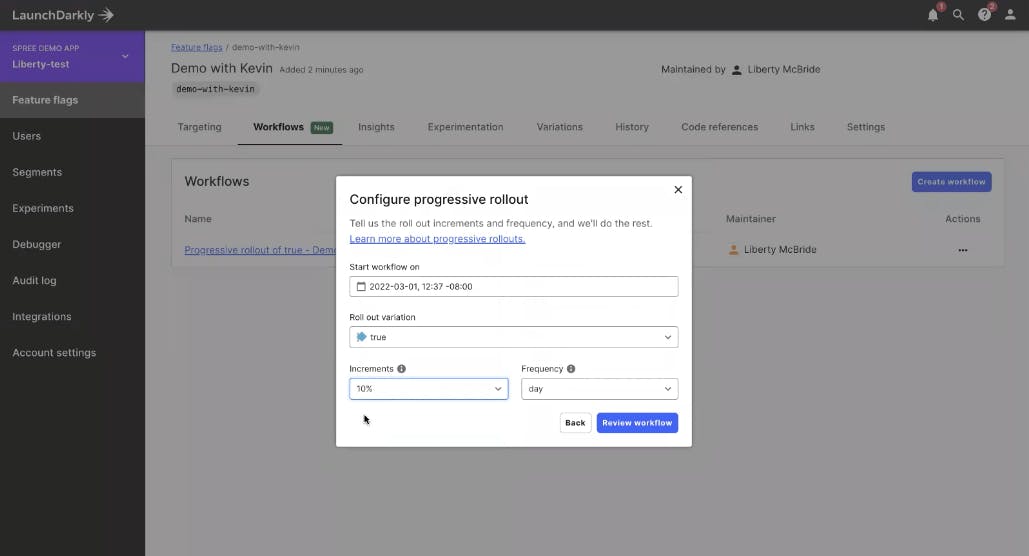Click the LaunchDarkly logo
Image resolution: width=1029 pixels, height=556 pixels.
[63, 15]
